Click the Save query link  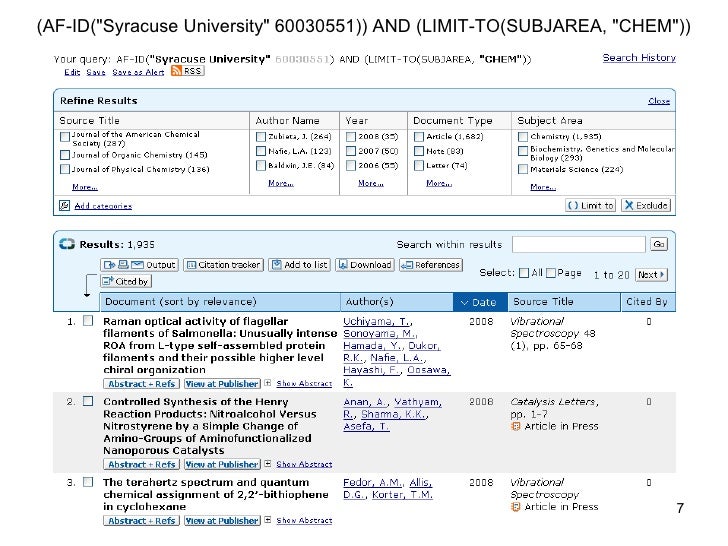click(96, 72)
